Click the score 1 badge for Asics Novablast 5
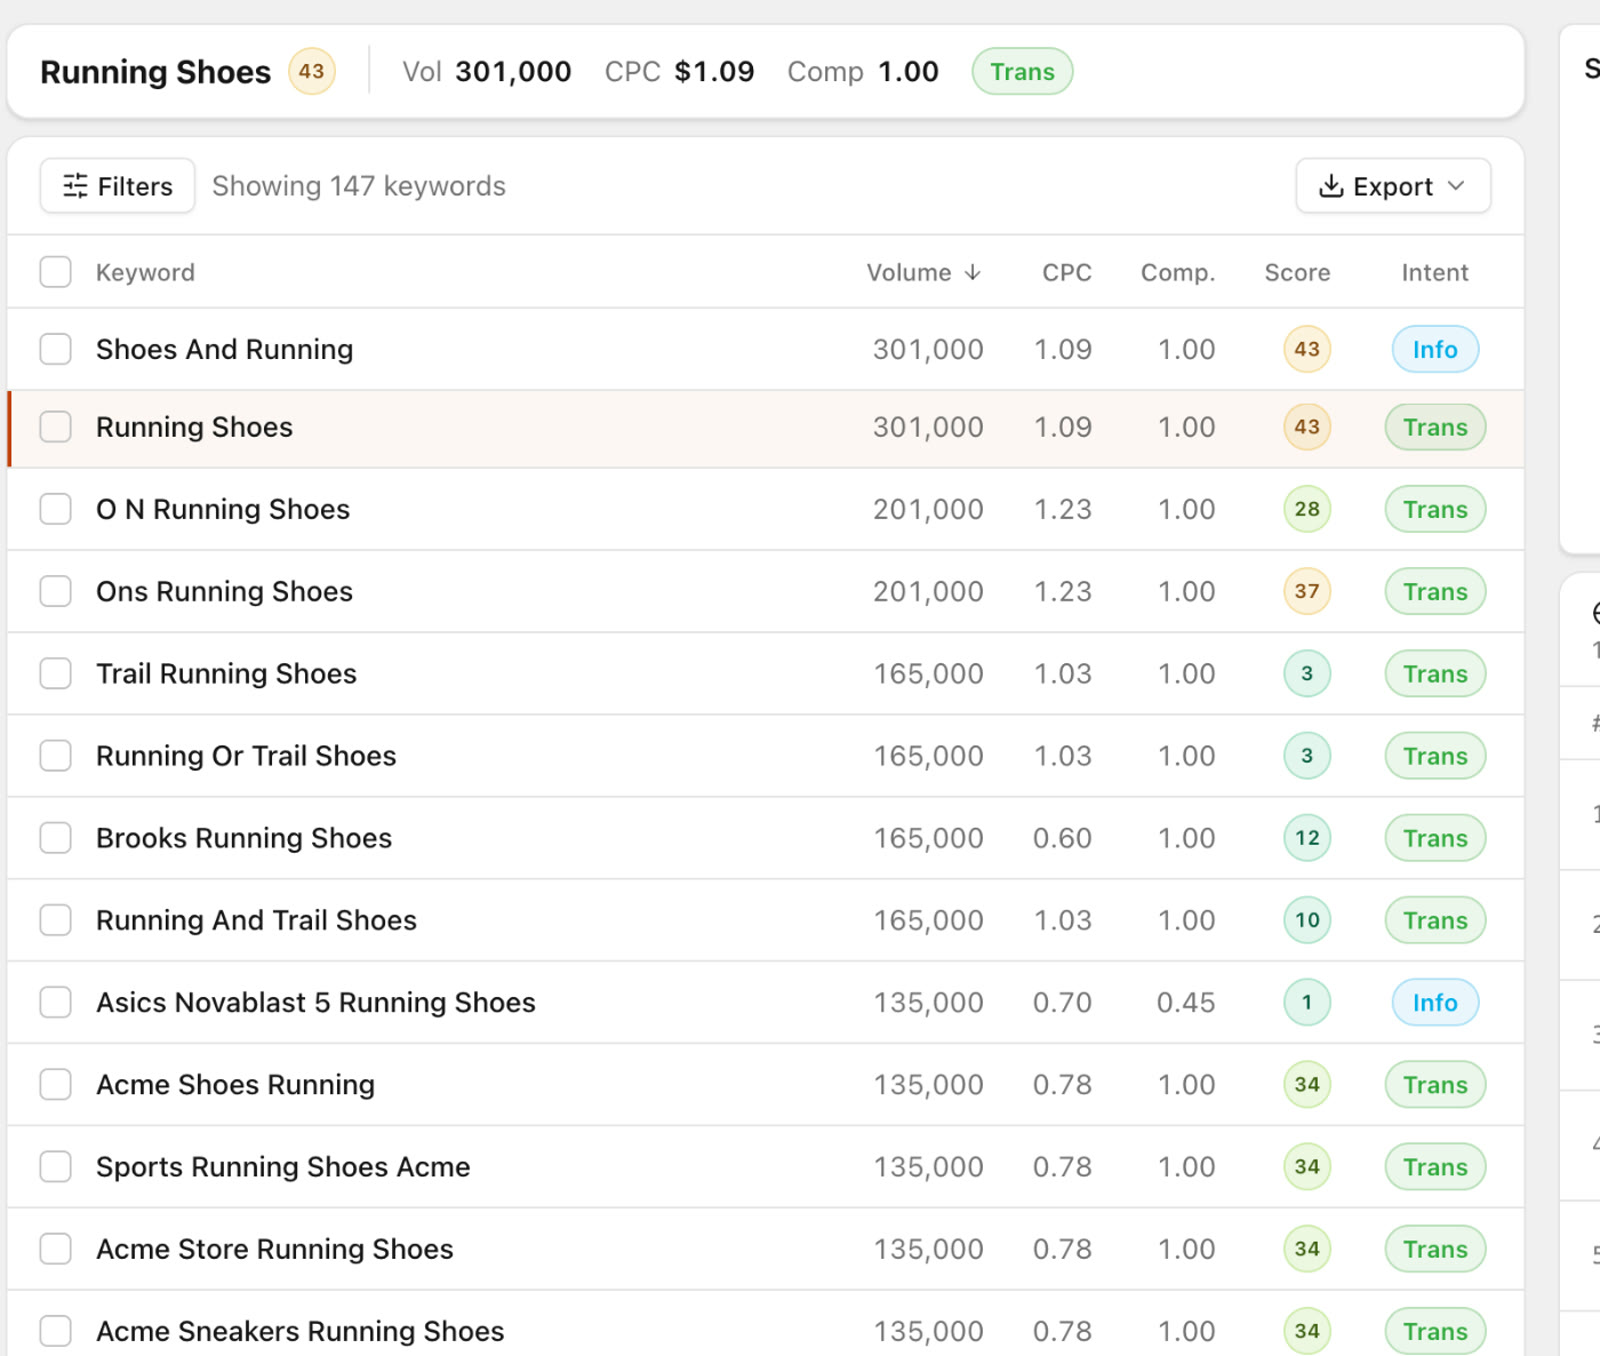 point(1307,1002)
